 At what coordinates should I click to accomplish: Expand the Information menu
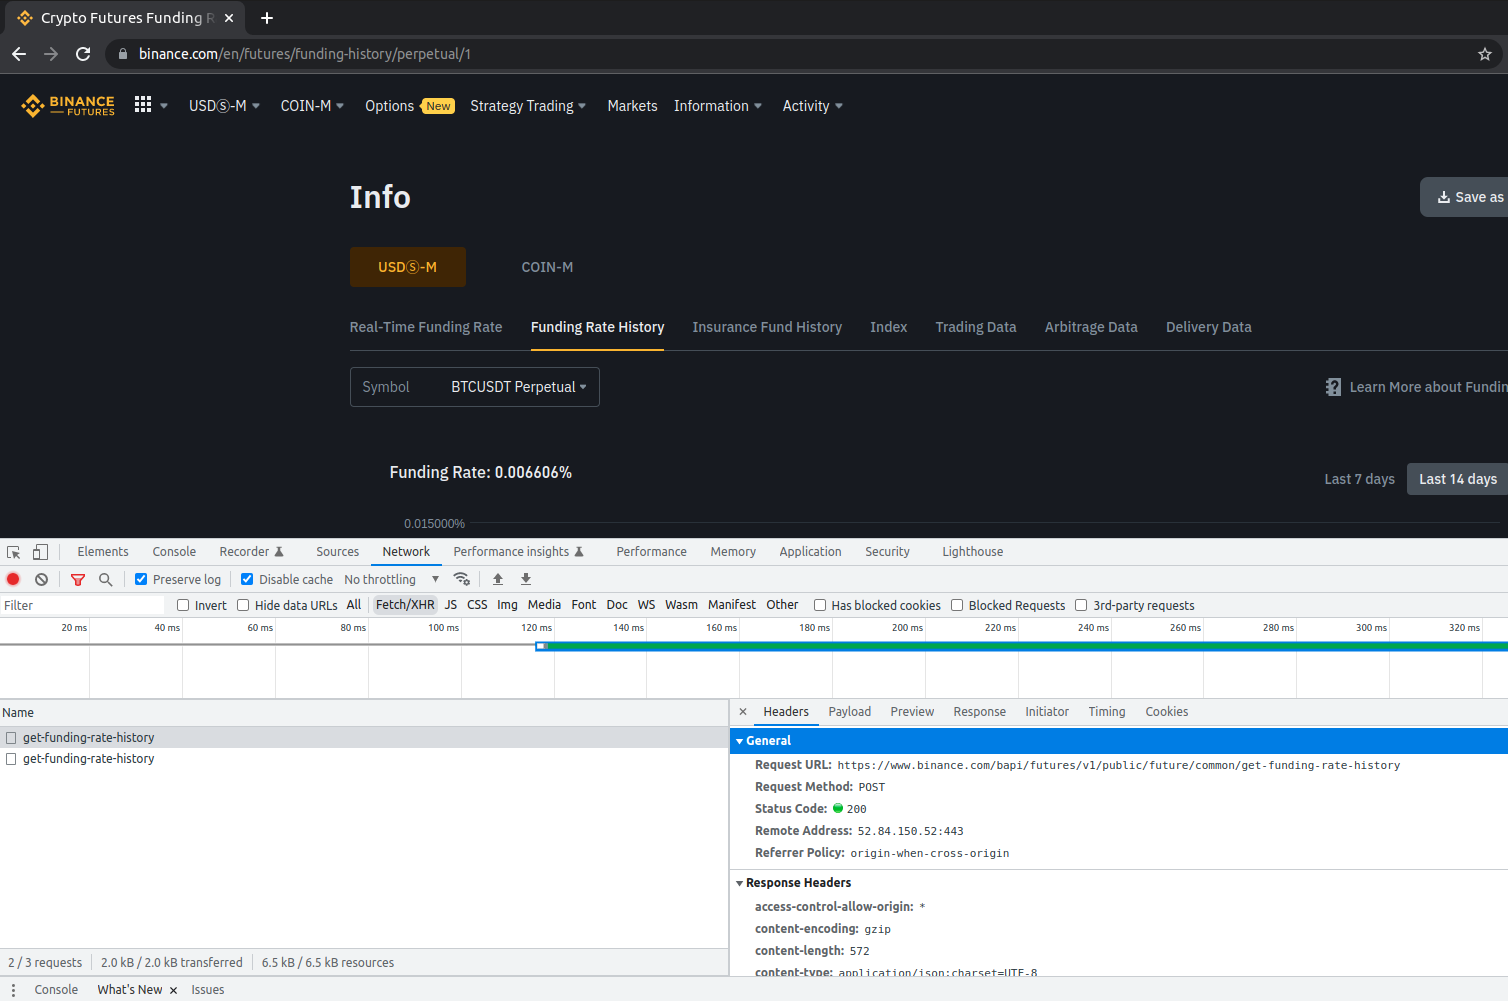point(718,106)
